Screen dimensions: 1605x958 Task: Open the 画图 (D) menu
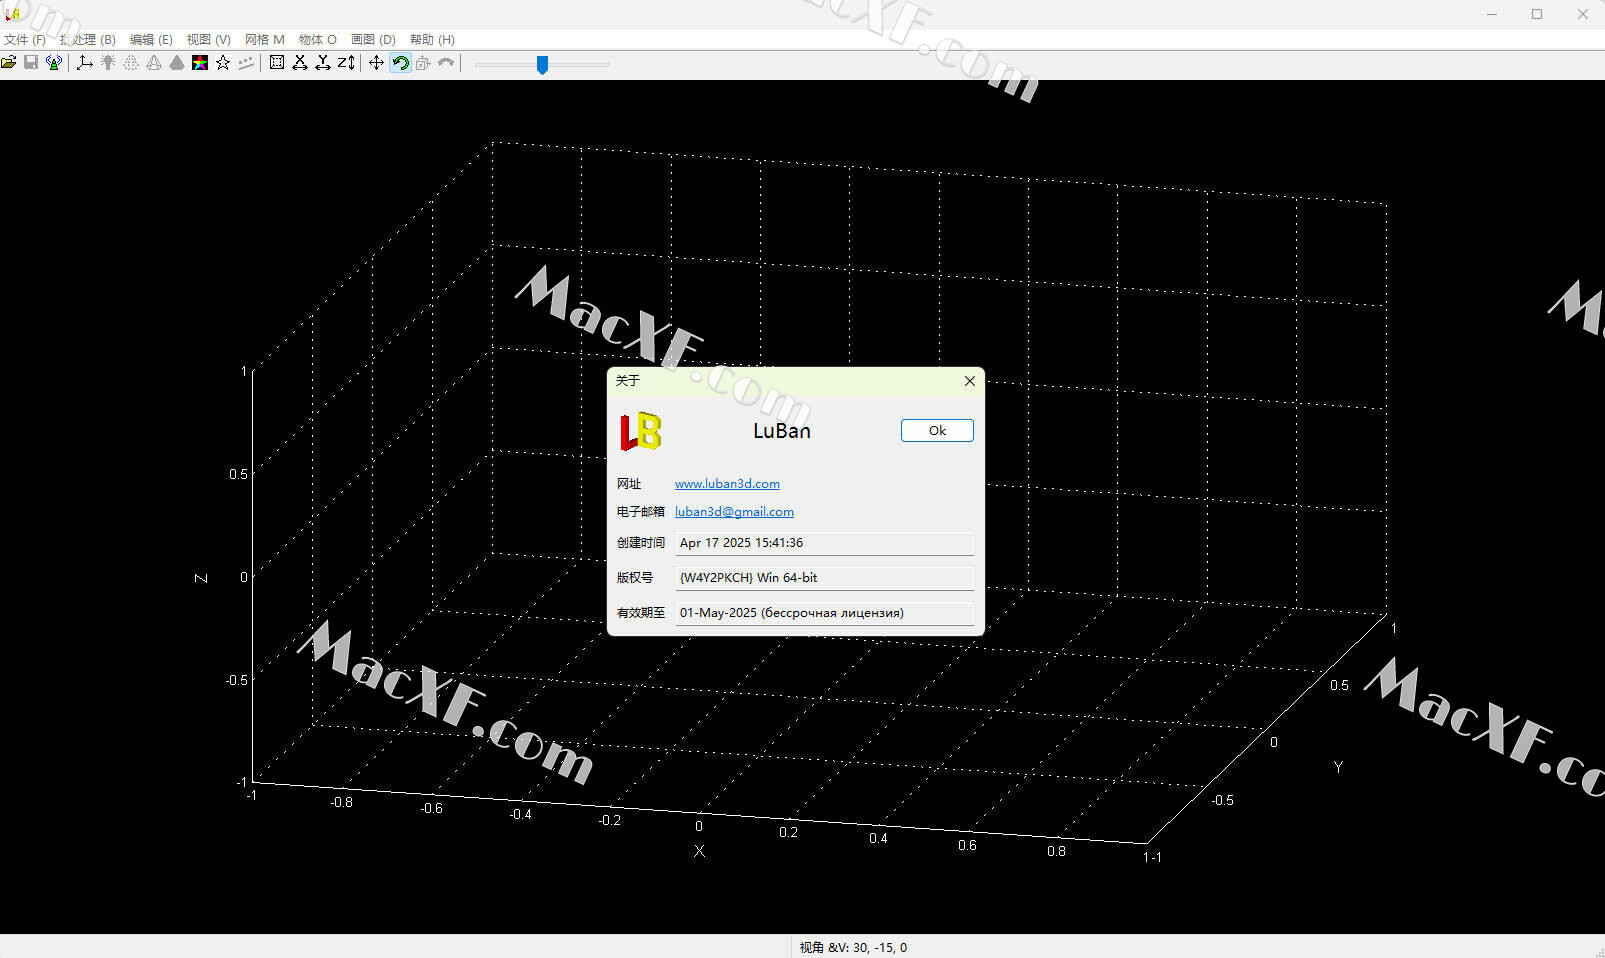[x=373, y=40]
